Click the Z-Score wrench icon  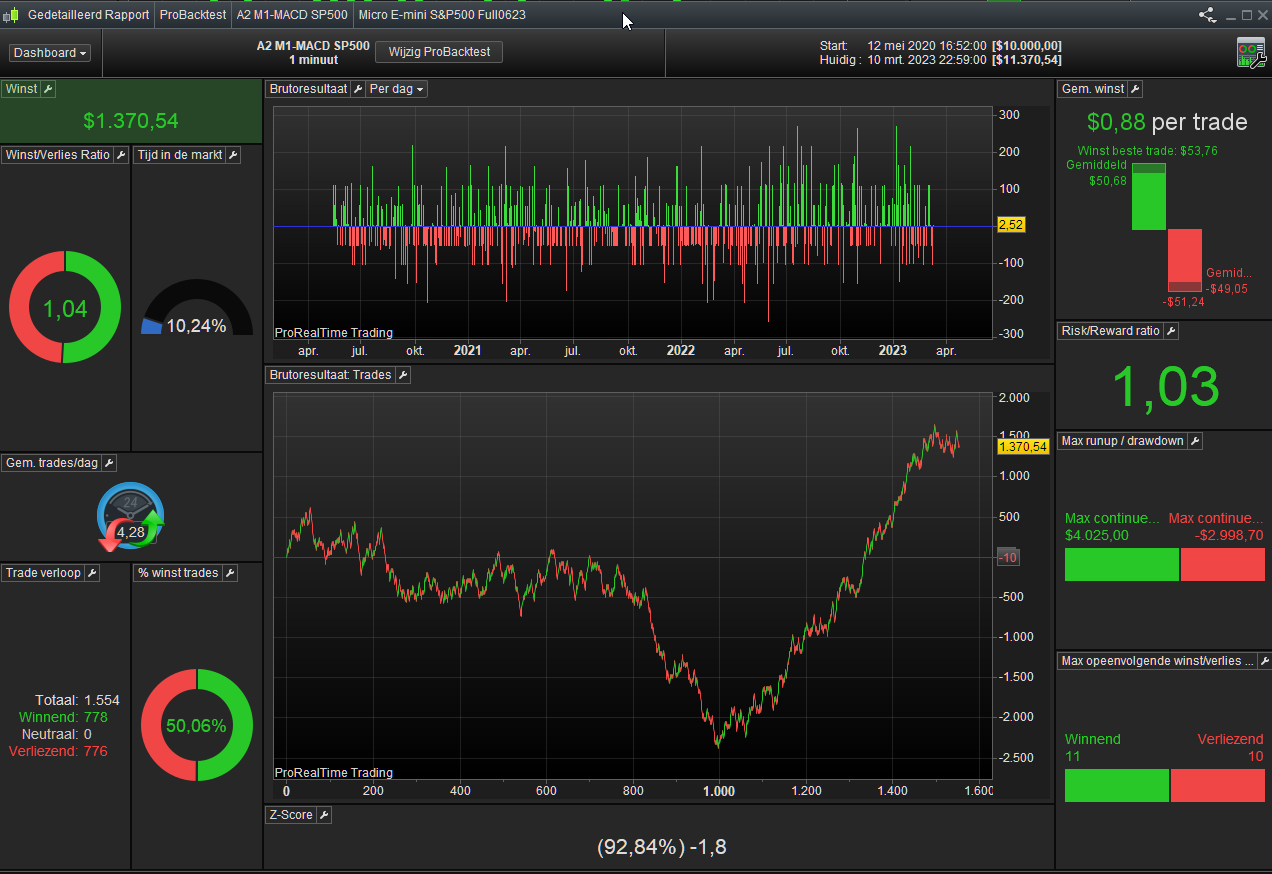tap(324, 815)
